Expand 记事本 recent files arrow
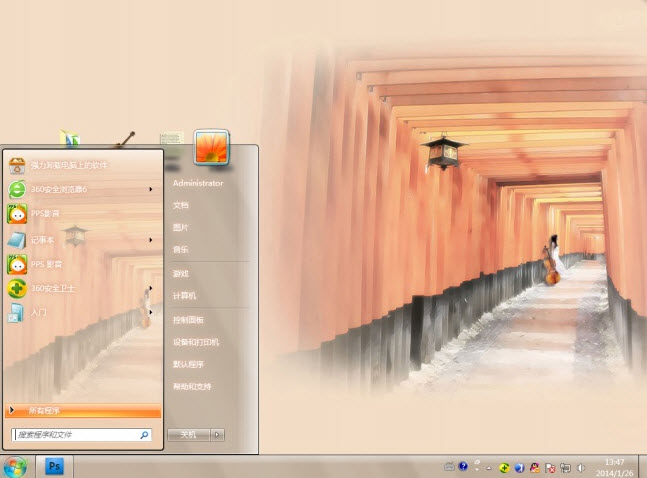The height and width of the screenshot is (478, 647). (151, 240)
